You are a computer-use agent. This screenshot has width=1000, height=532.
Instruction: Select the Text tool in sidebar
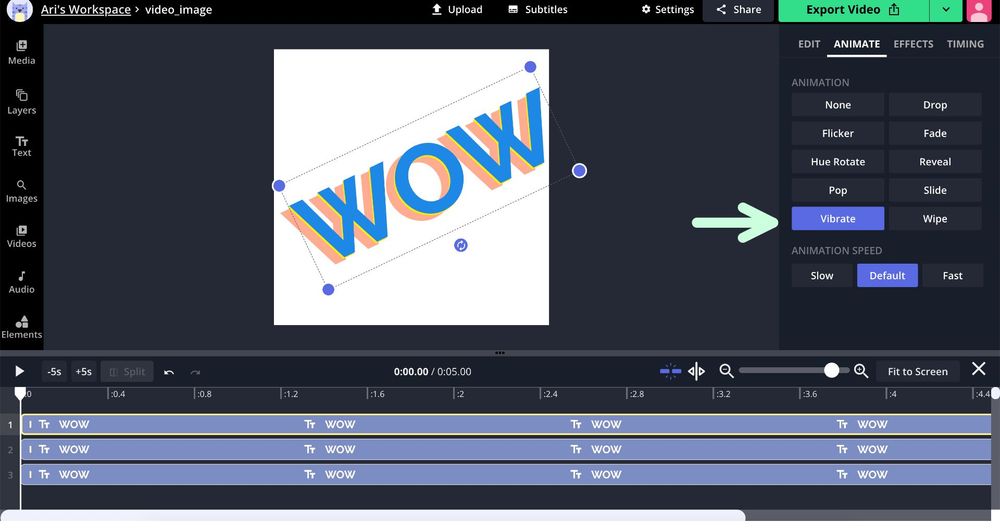click(x=21, y=146)
